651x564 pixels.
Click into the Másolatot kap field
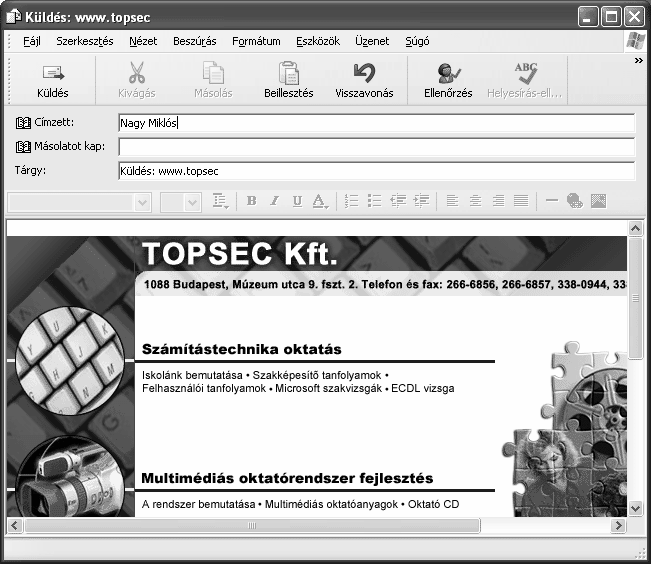pos(377,147)
